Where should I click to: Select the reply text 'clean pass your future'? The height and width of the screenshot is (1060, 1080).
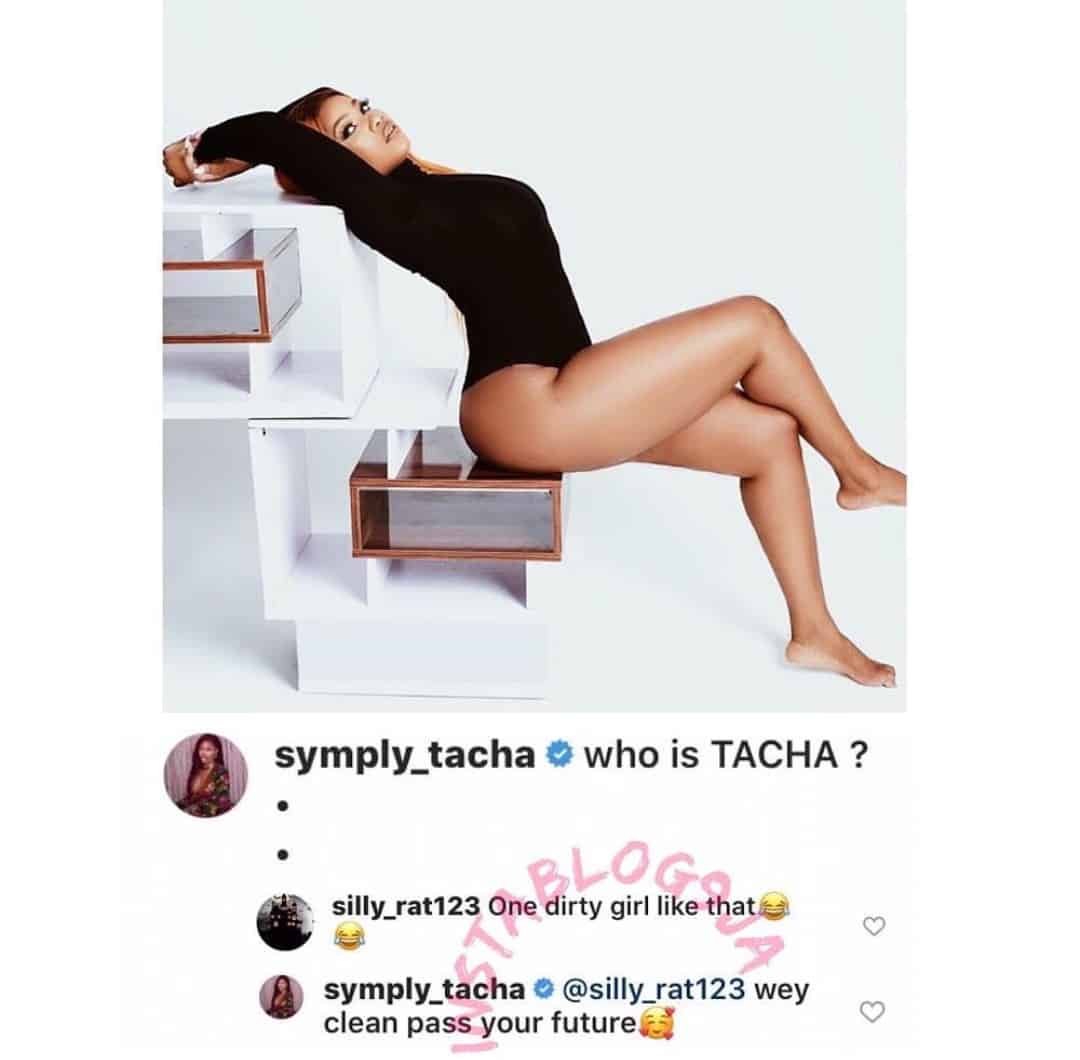[x=481, y=1023]
